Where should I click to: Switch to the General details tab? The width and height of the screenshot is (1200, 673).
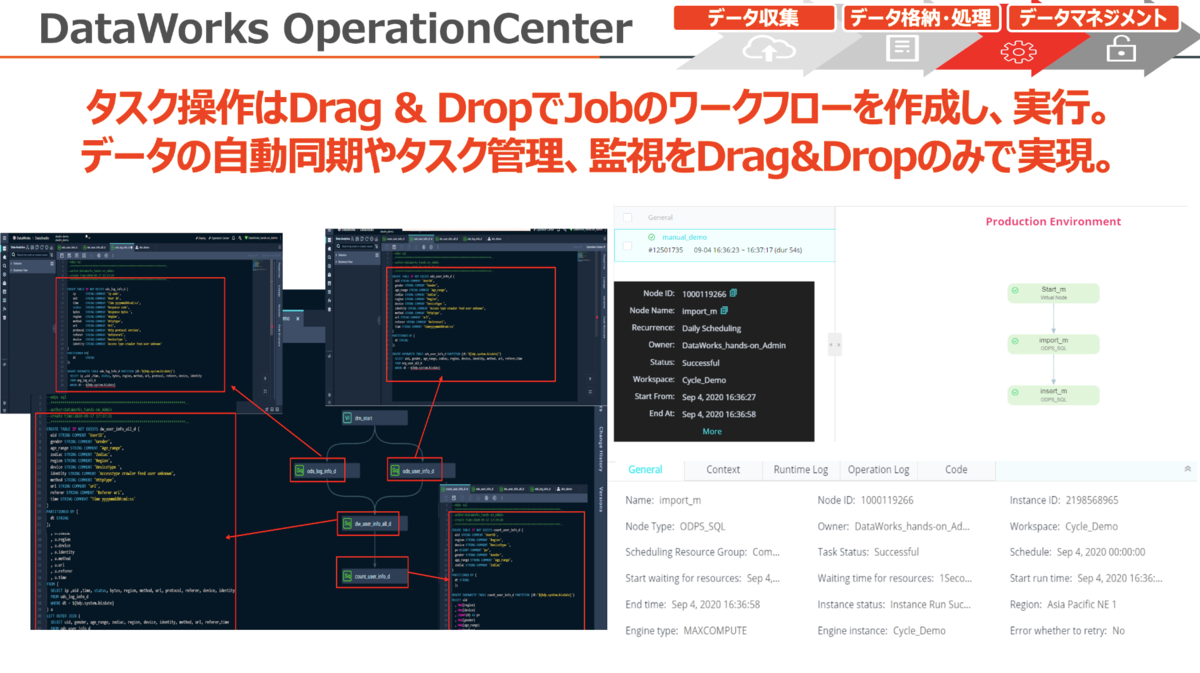click(645, 469)
